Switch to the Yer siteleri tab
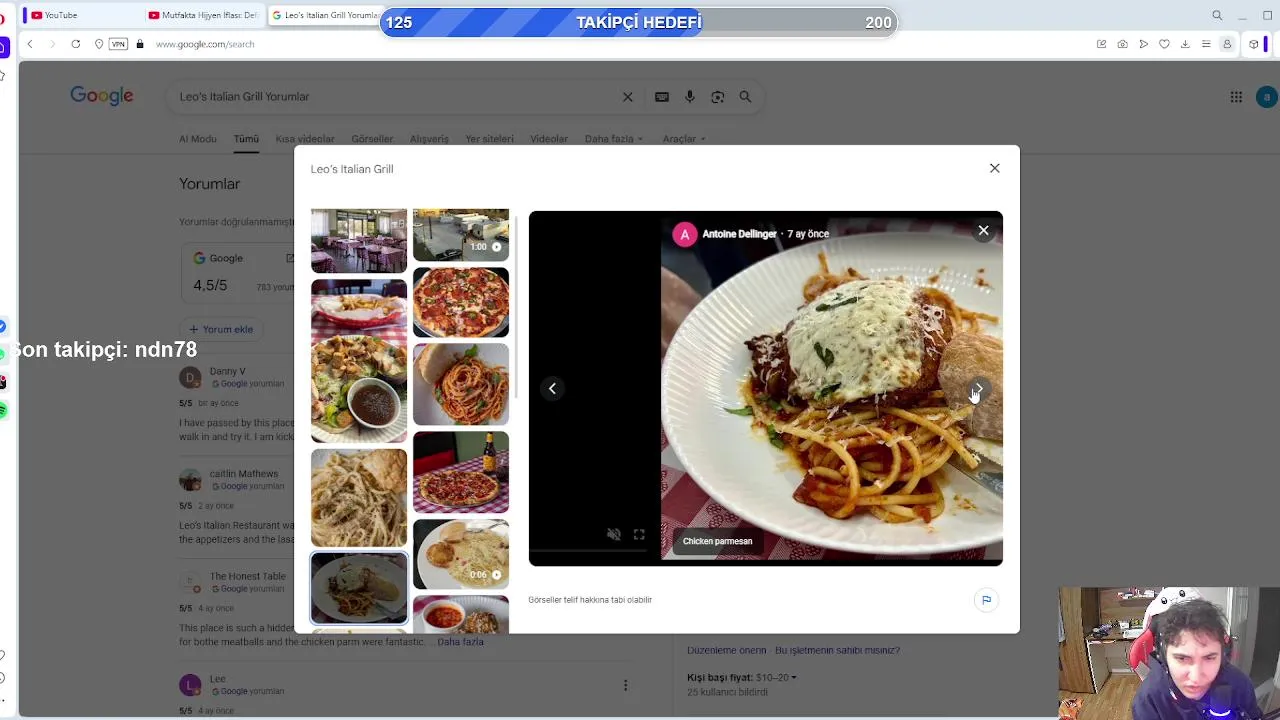This screenshot has width=1280, height=720. [489, 139]
